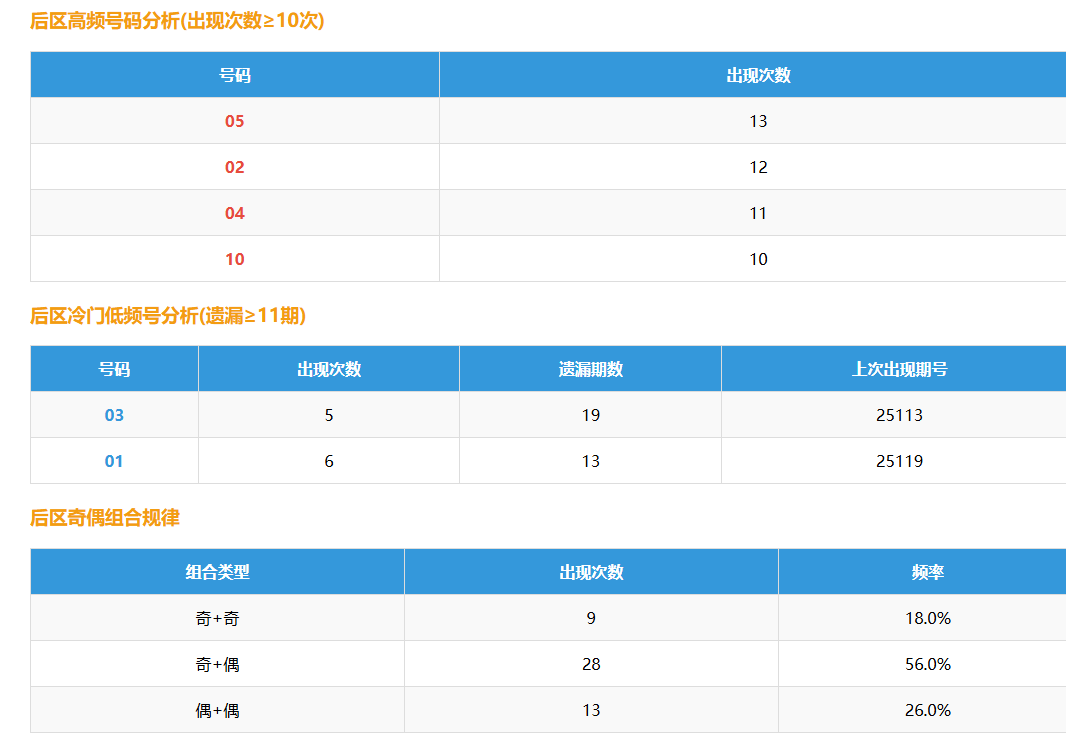Click the red number 04 cell

[234, 213]
